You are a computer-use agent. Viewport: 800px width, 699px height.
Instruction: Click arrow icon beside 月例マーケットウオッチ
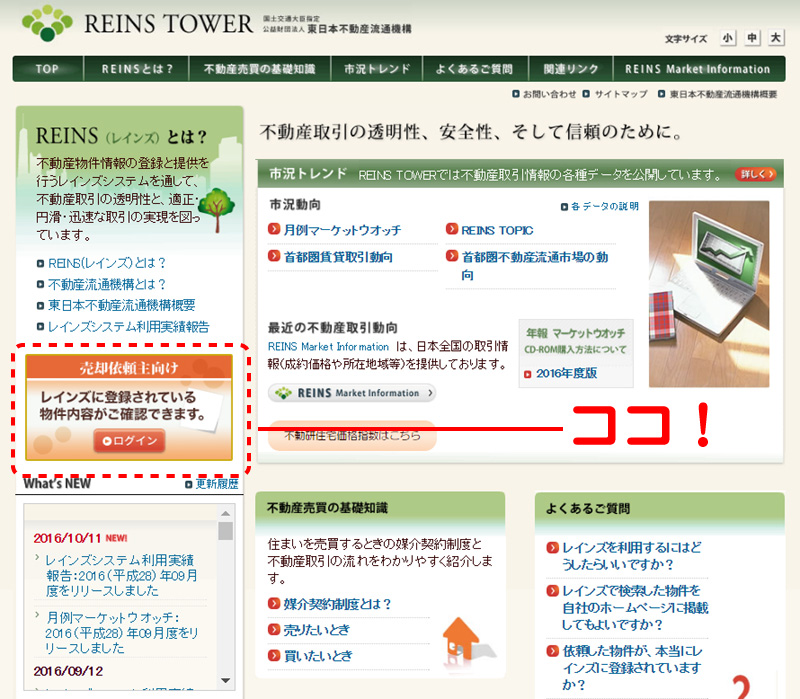point(274,229)
